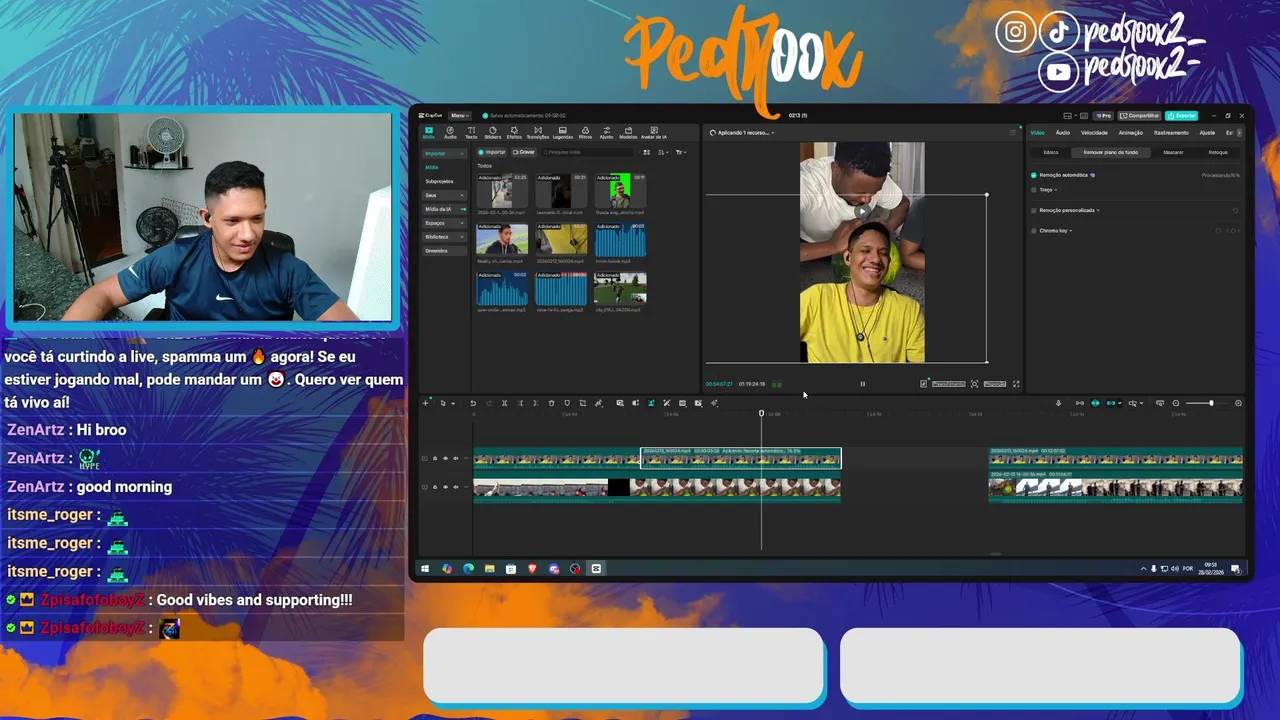Click the Pro badge button

point(1103,116)
